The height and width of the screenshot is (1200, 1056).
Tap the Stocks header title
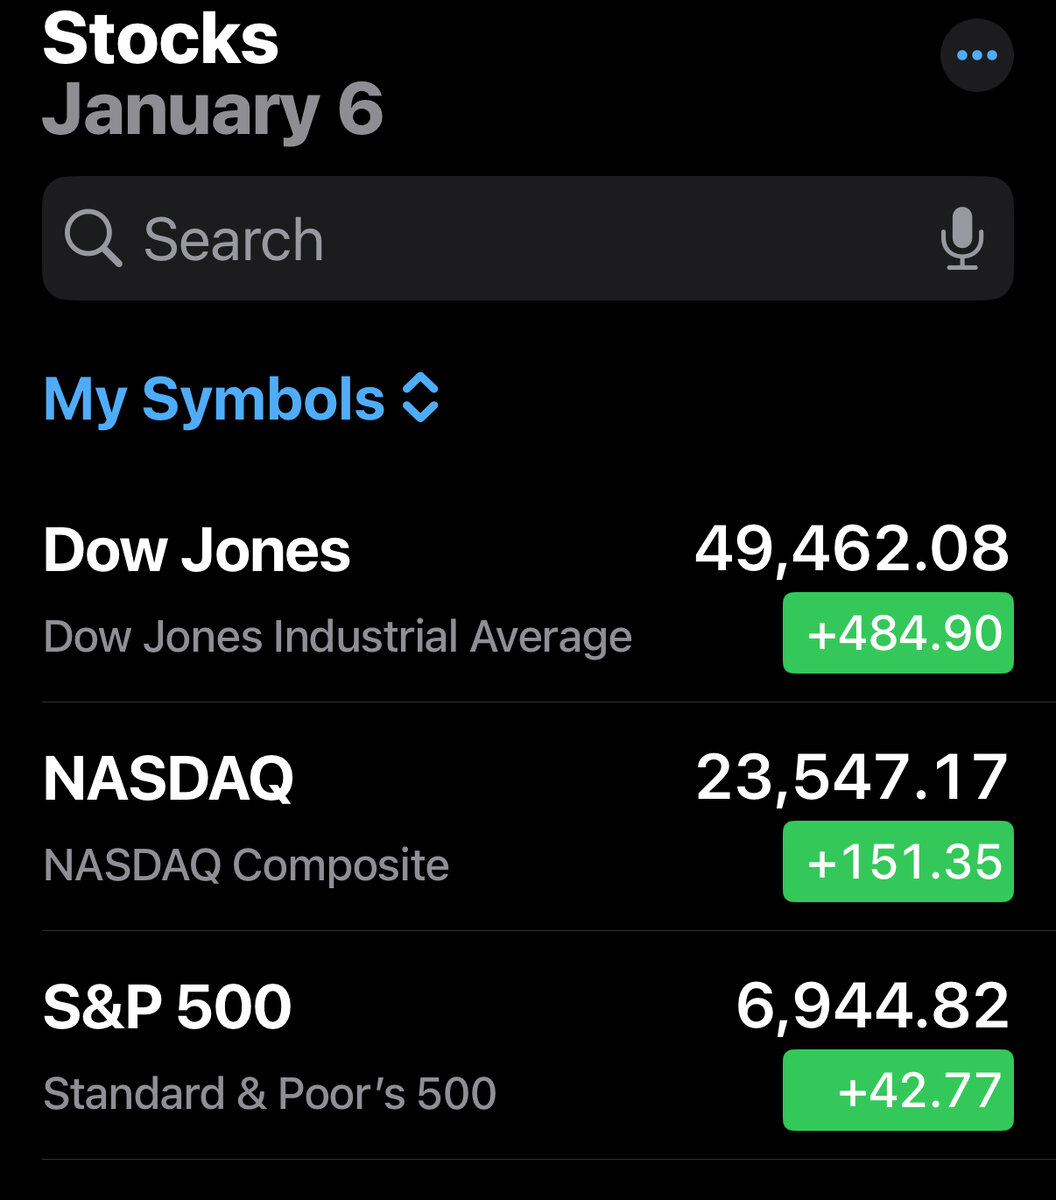[161, 40]
